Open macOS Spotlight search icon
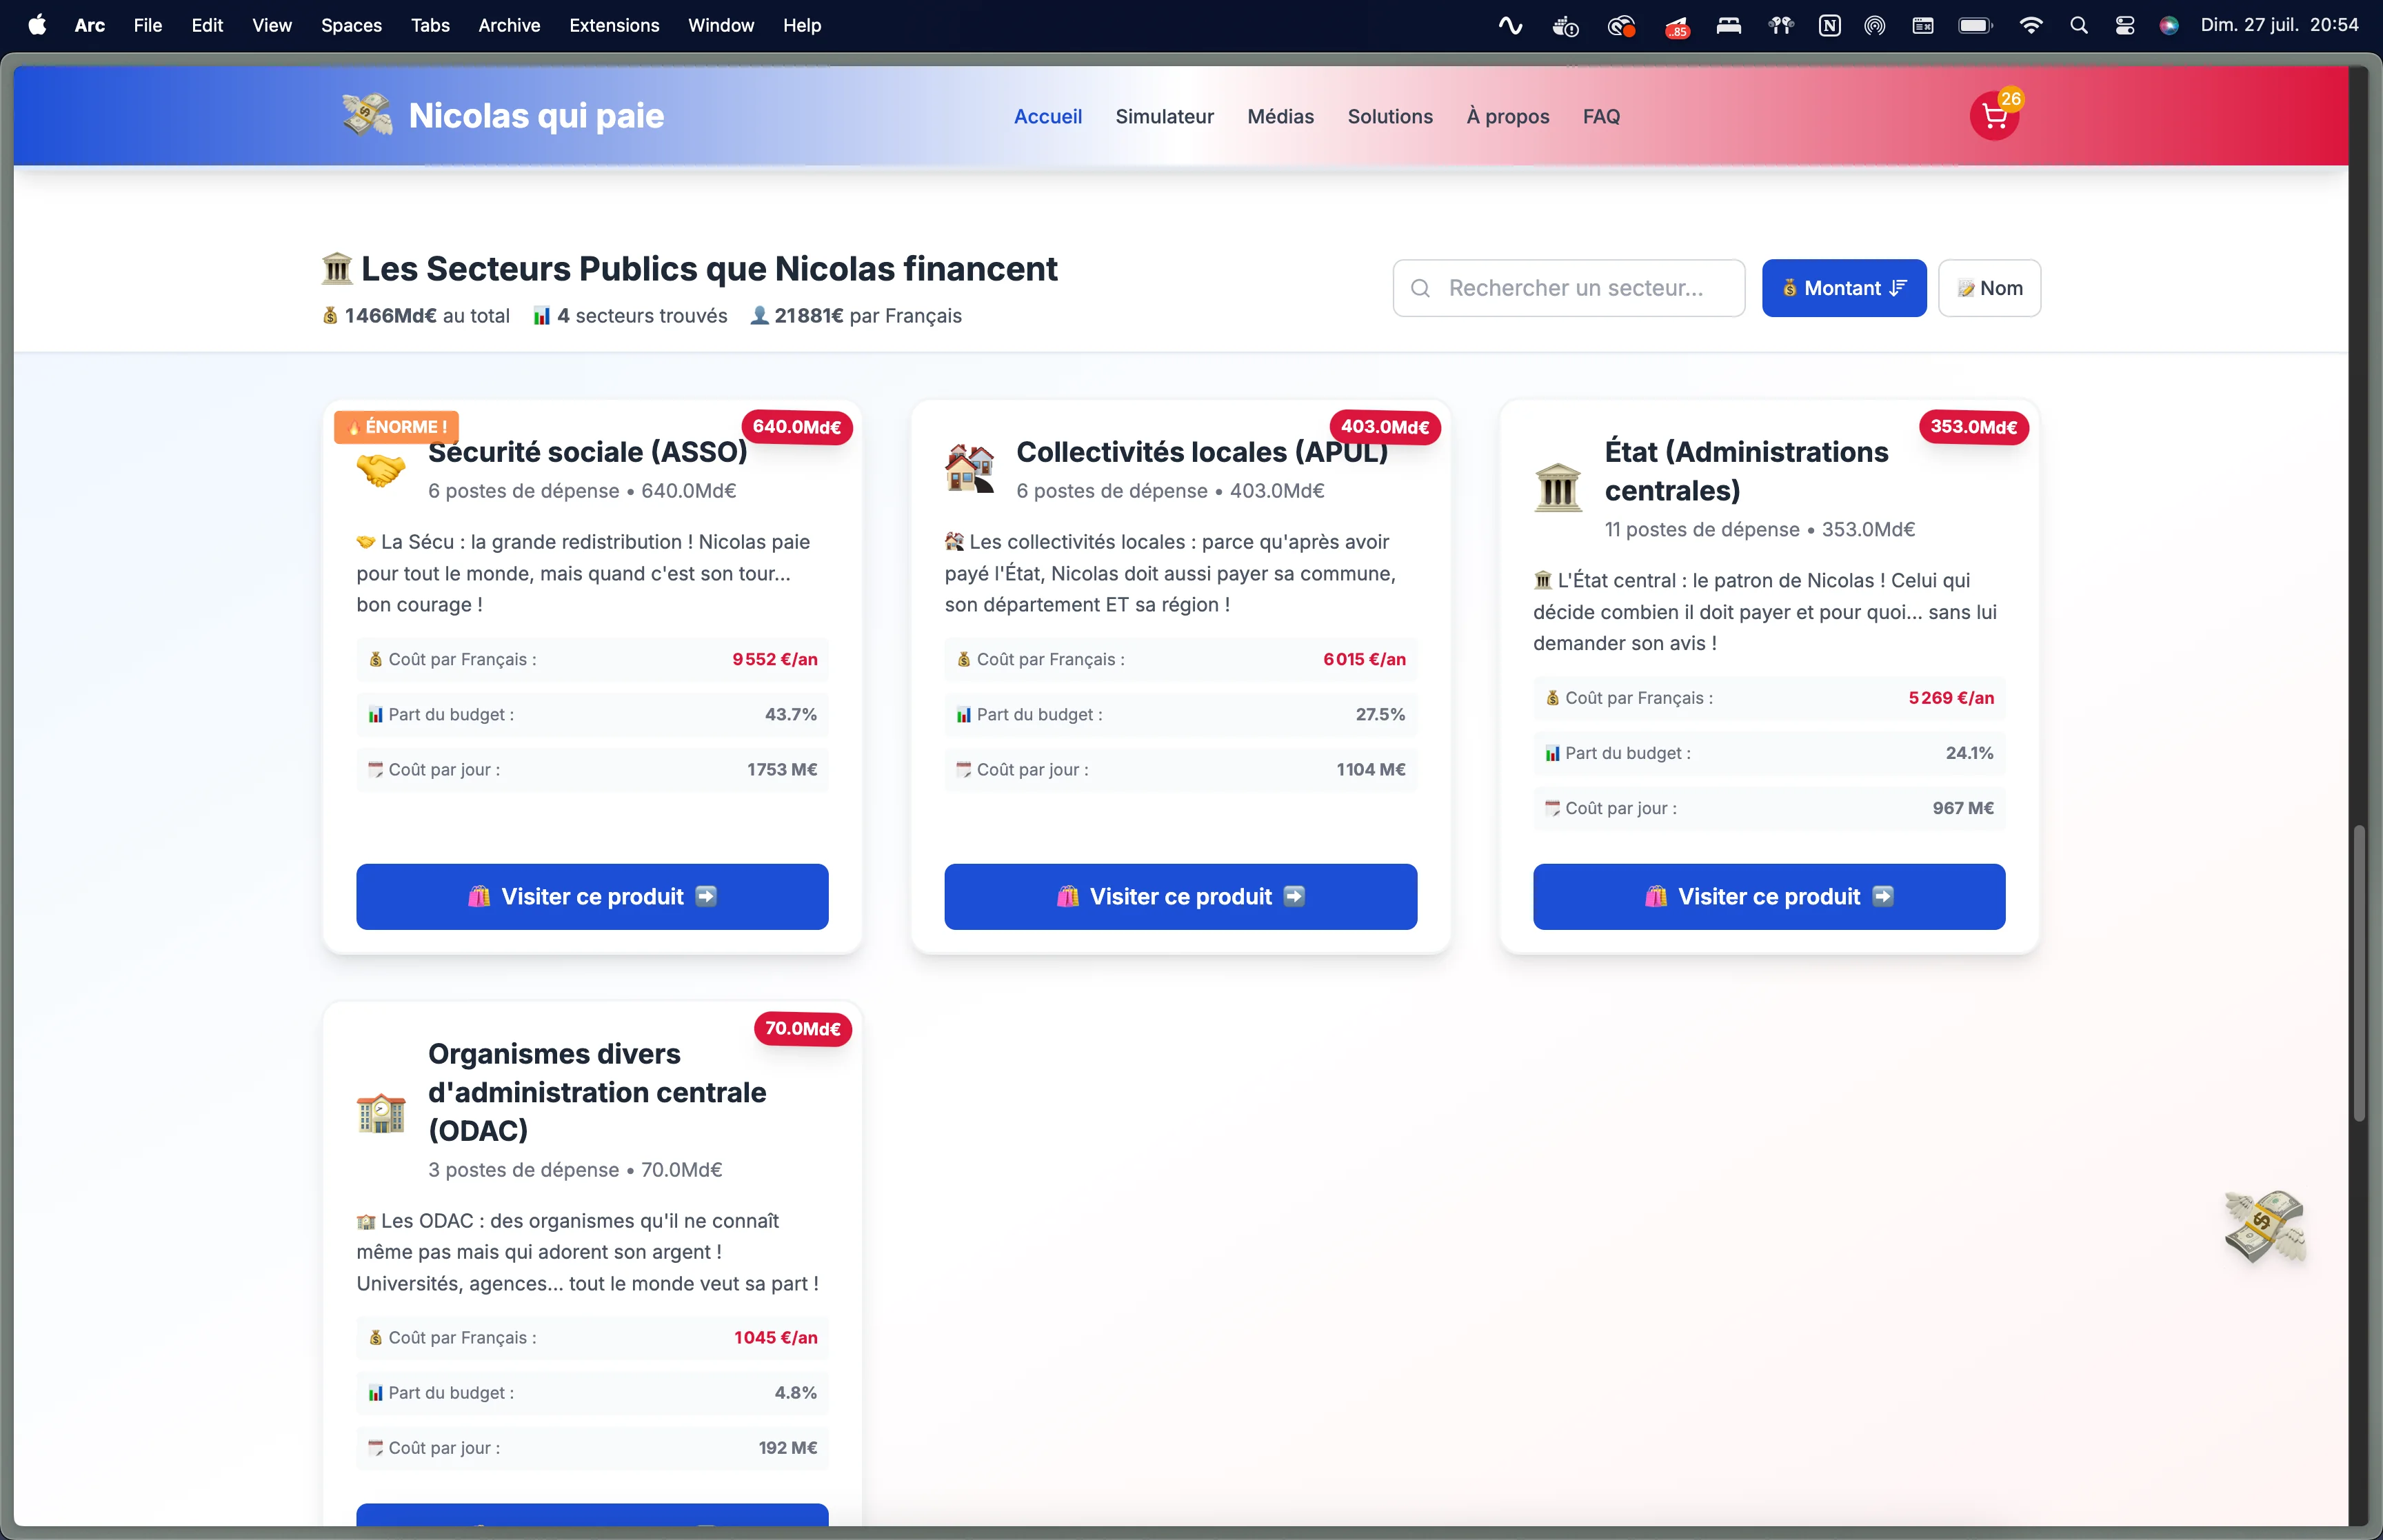This screenshot has width=2383, height=1540. [2079, 26]
